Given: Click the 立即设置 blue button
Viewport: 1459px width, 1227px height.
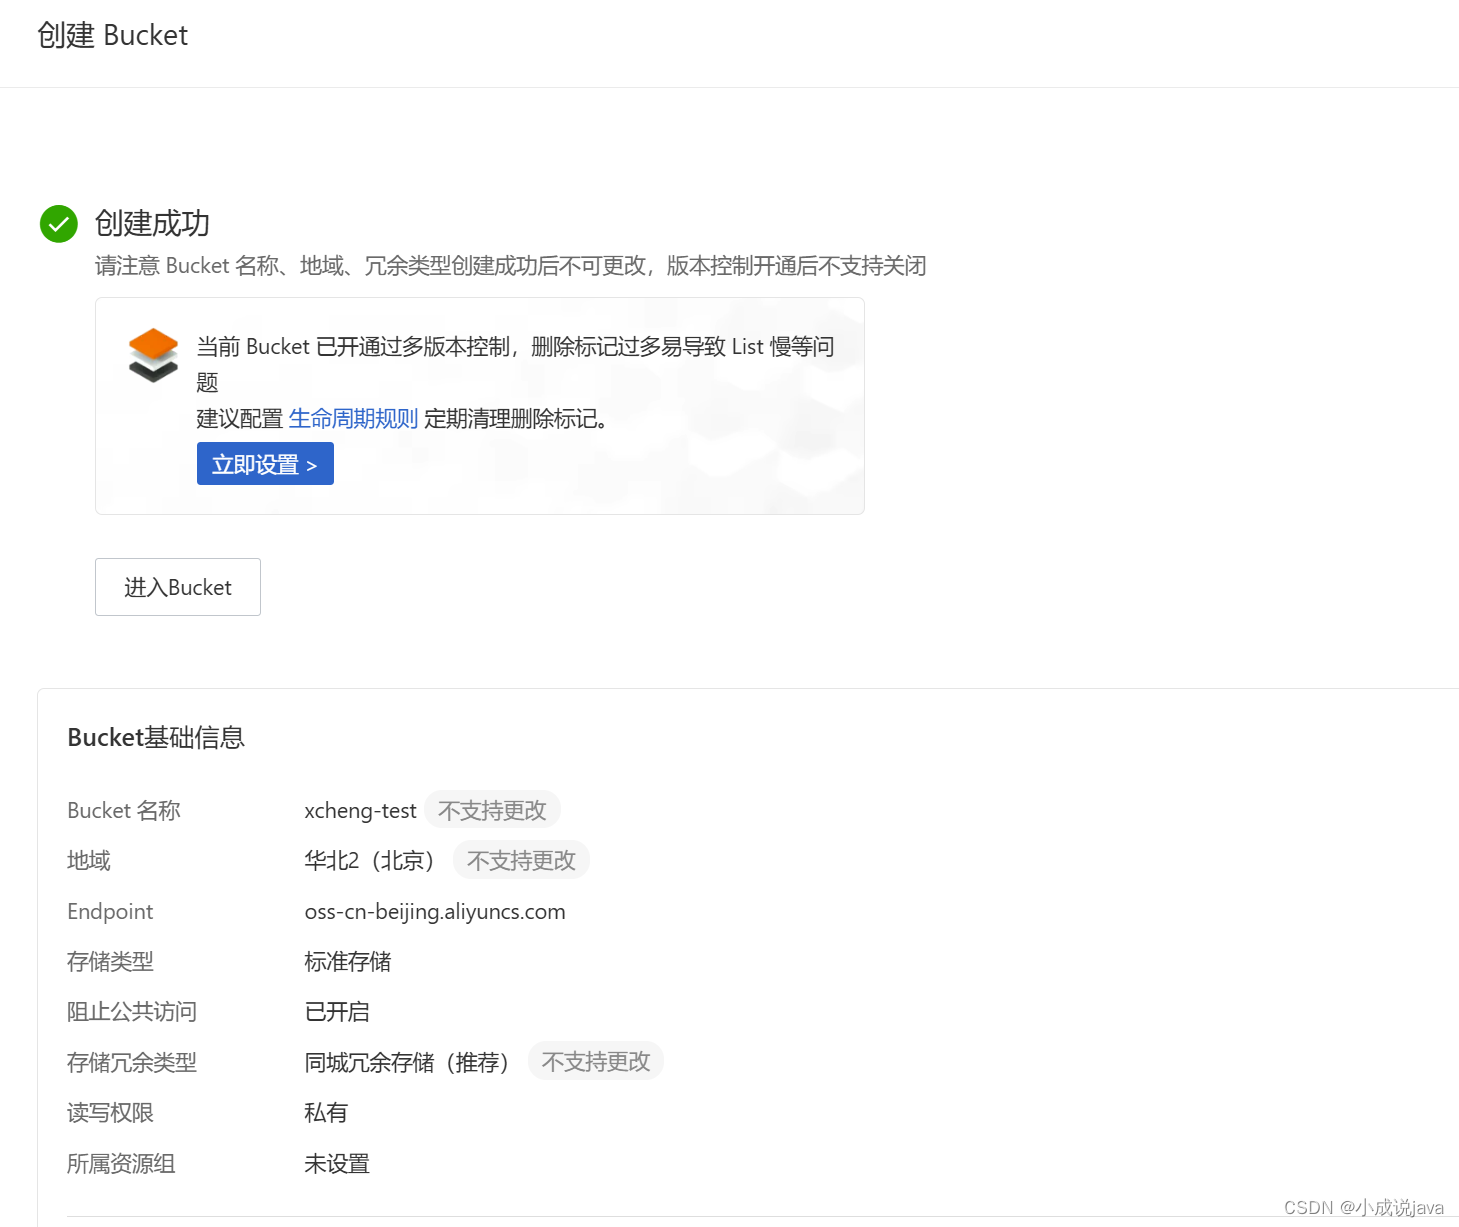Looking at the screenshot, I should point(264,463).
